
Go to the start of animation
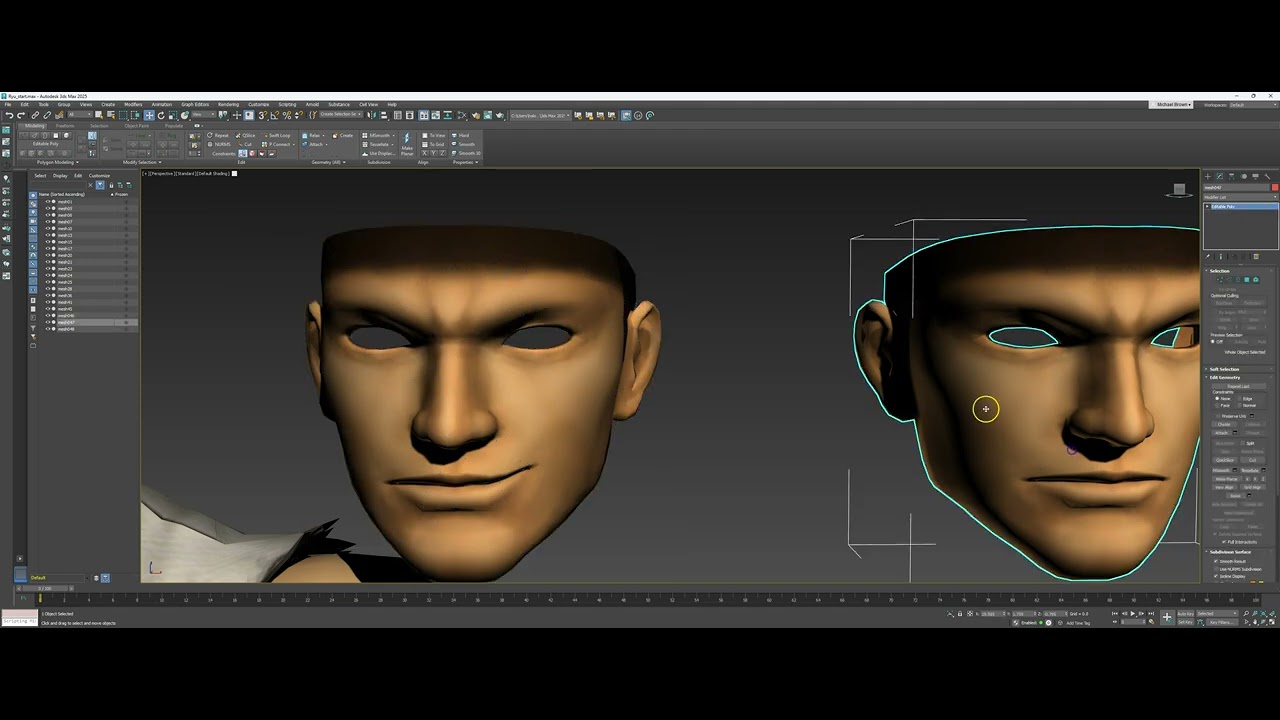pos(1116,614)
